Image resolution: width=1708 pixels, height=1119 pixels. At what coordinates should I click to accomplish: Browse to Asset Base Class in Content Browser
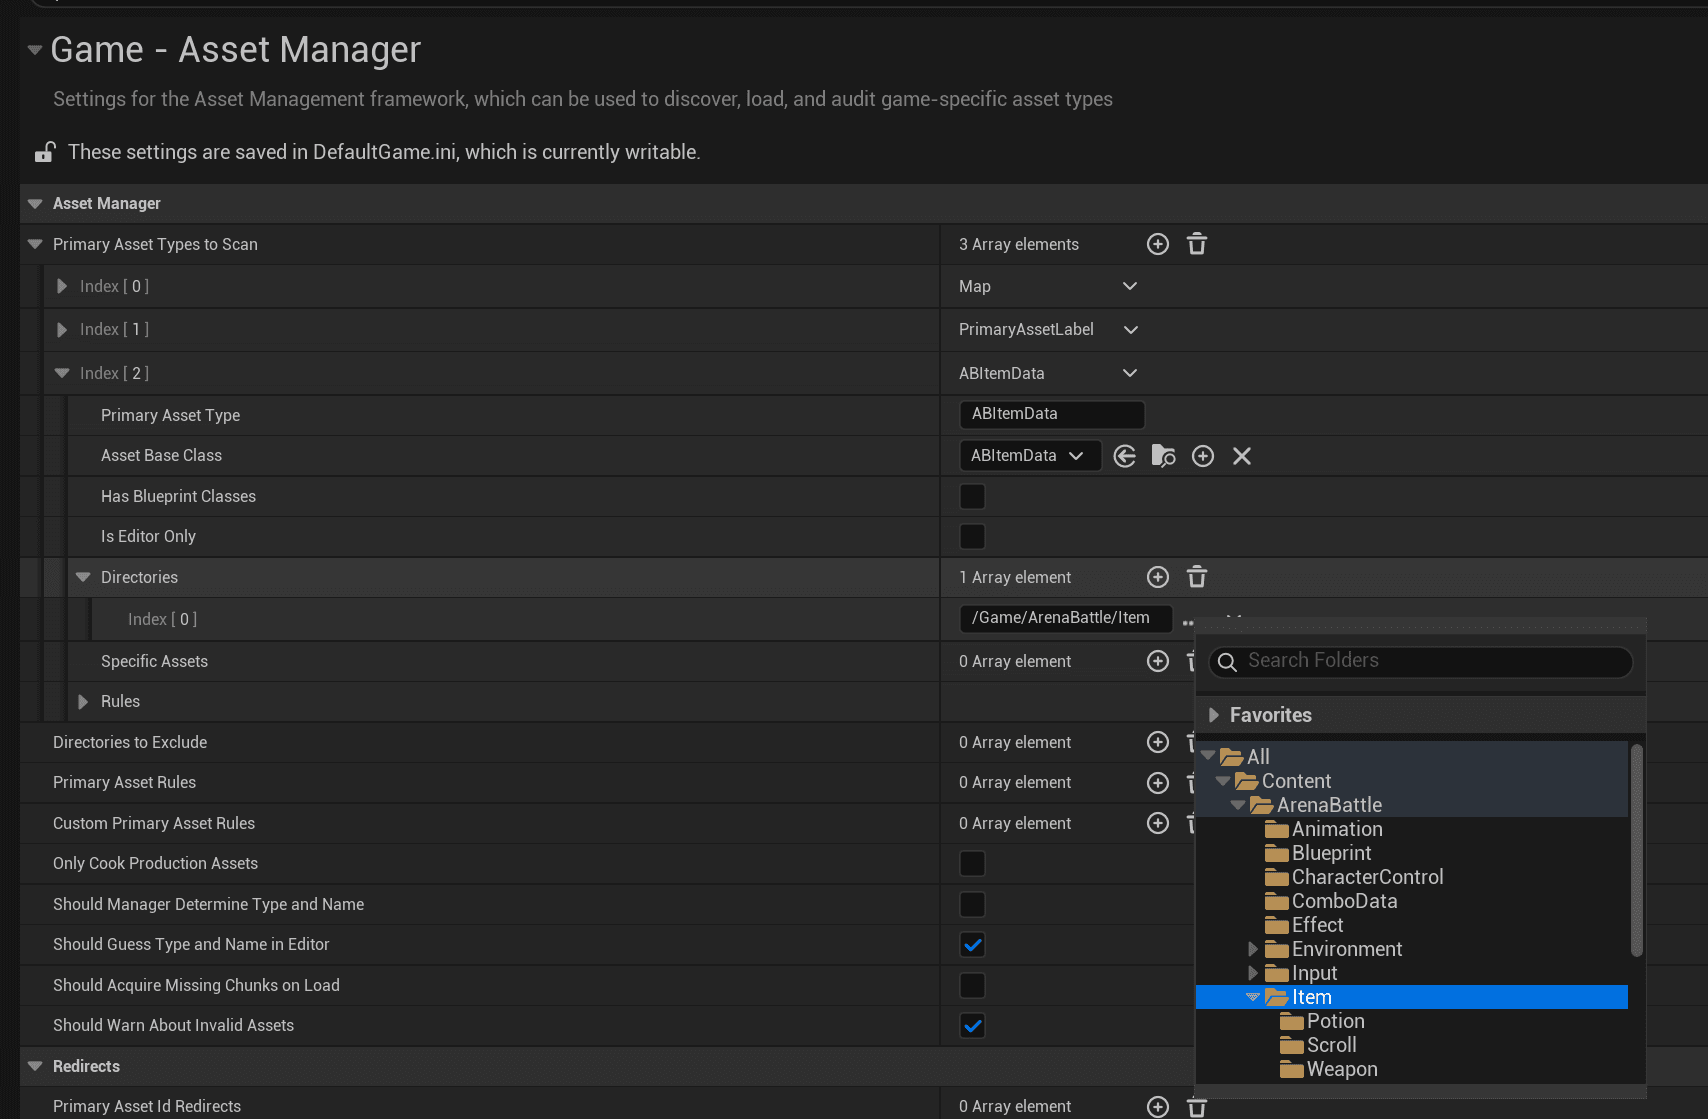1163,456
